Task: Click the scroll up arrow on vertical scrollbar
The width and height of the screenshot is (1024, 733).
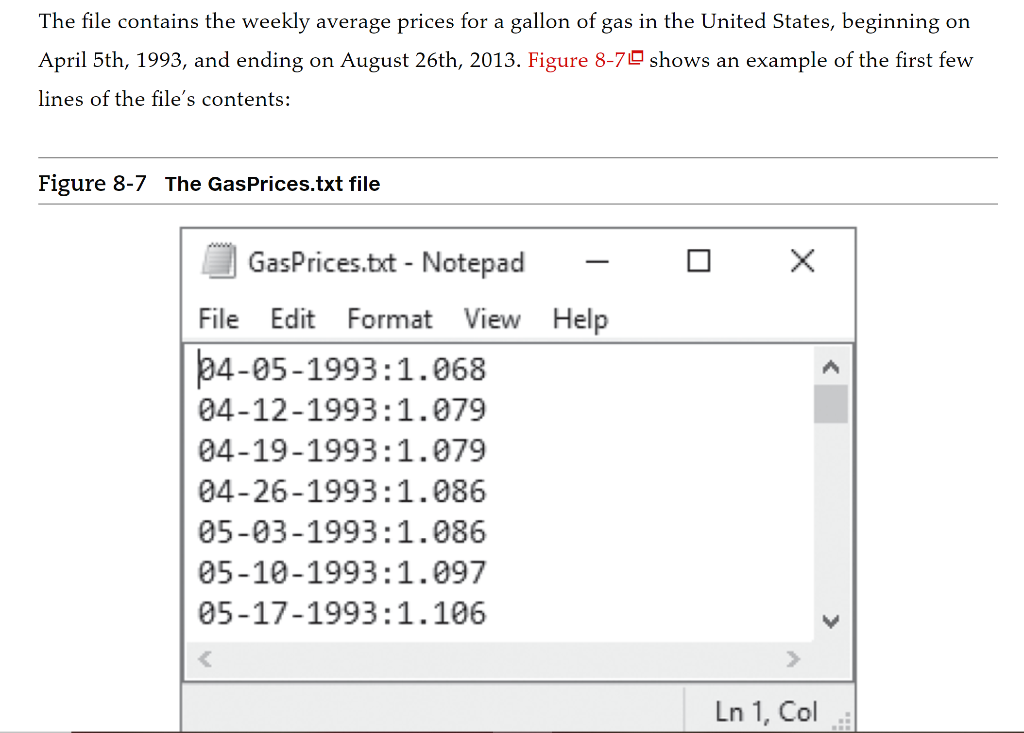Action: [830, 367]
